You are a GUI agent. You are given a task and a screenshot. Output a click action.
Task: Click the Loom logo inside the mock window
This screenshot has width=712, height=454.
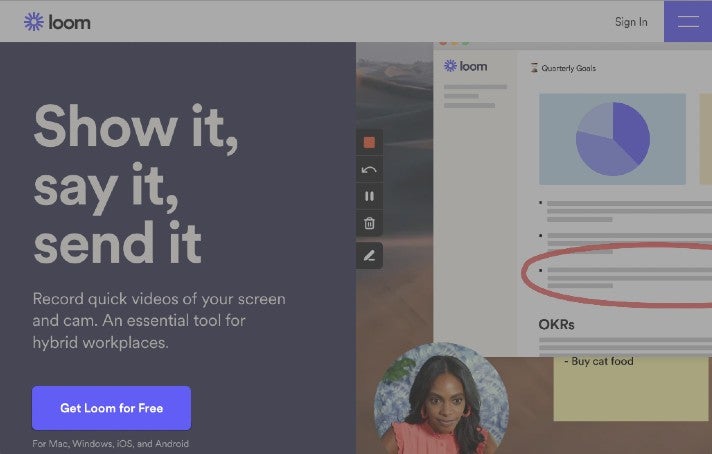[x=465, y=66]
